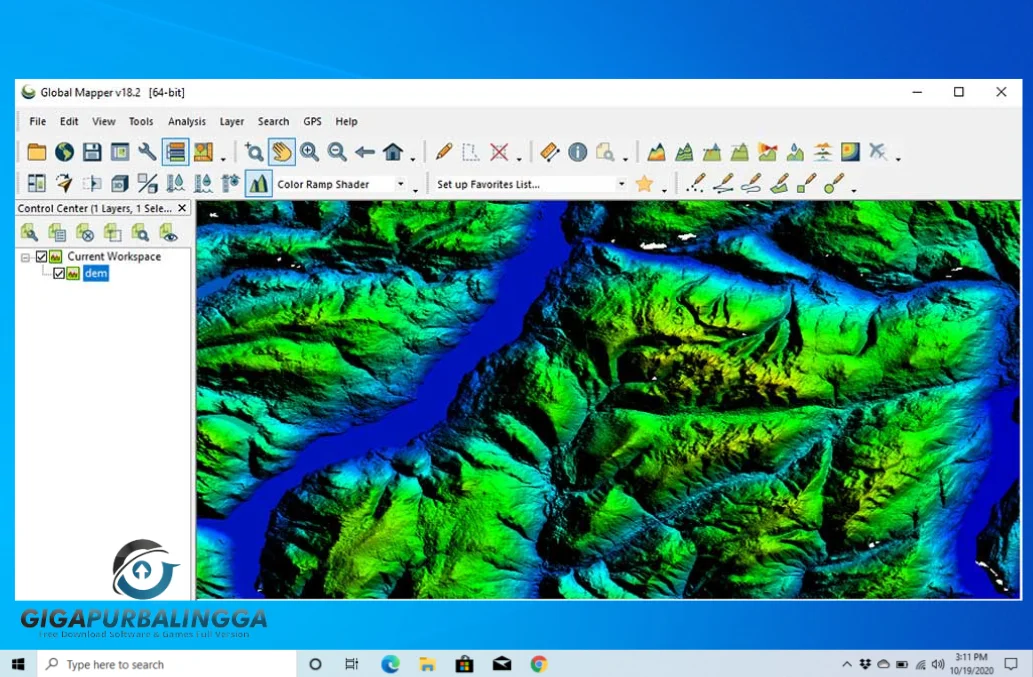Open the File menu
This screenshot has height=677, width=1033.
tap(38, 121)
